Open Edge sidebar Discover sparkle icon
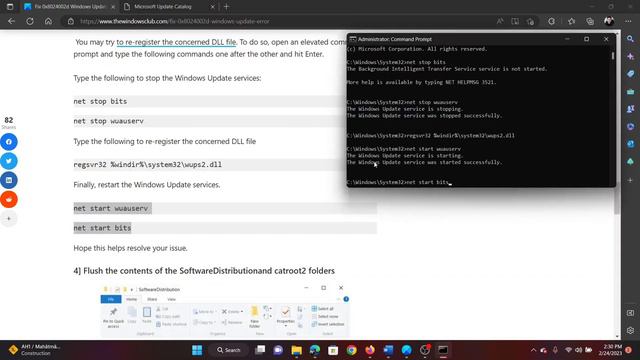 point(630,56)
